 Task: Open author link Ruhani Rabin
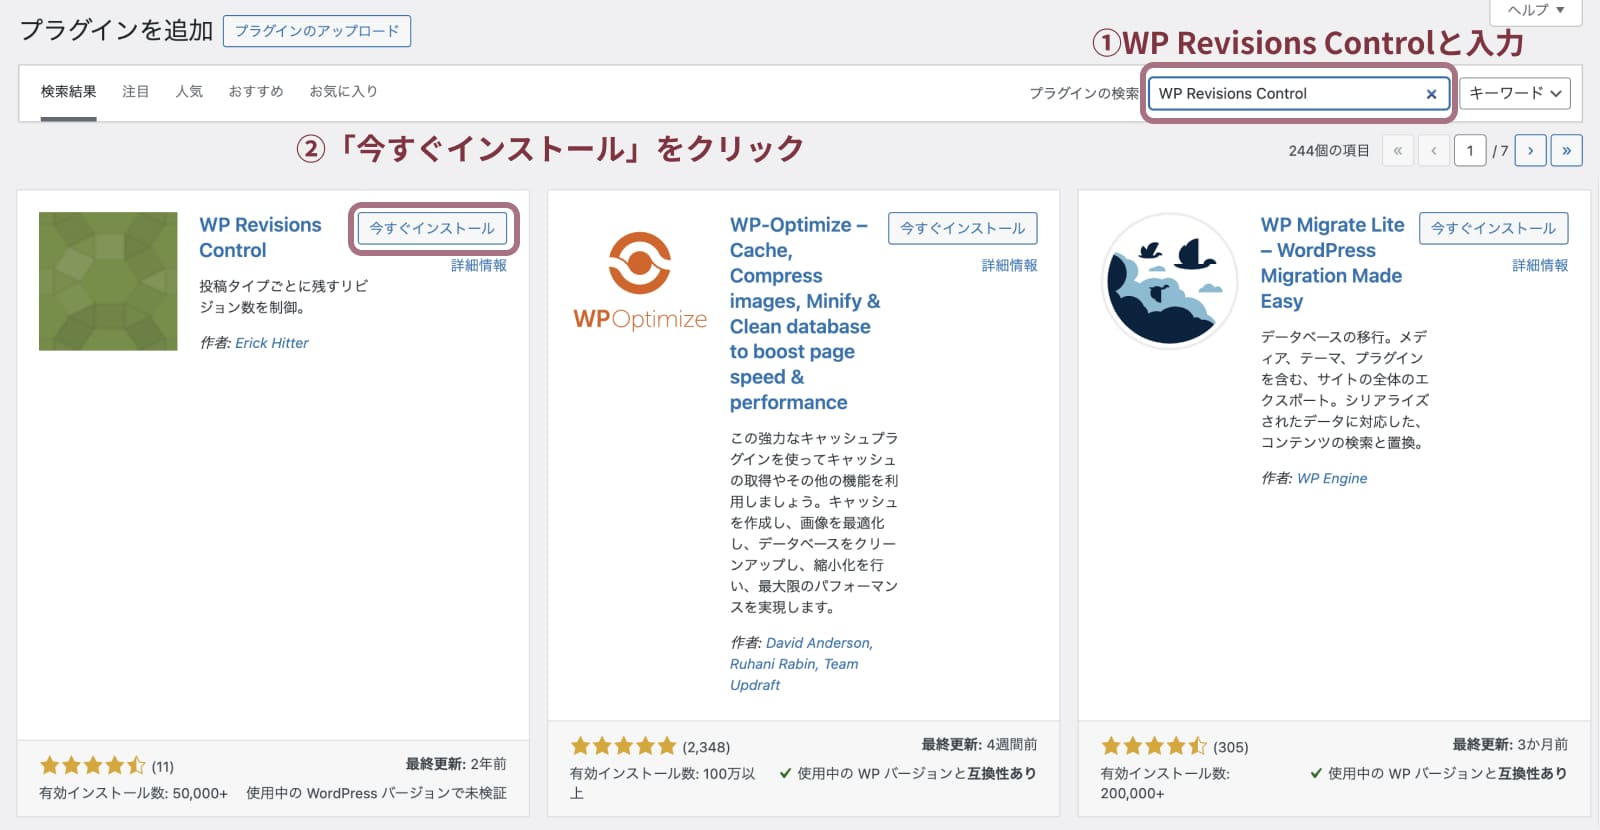click(x=773, y=664)
